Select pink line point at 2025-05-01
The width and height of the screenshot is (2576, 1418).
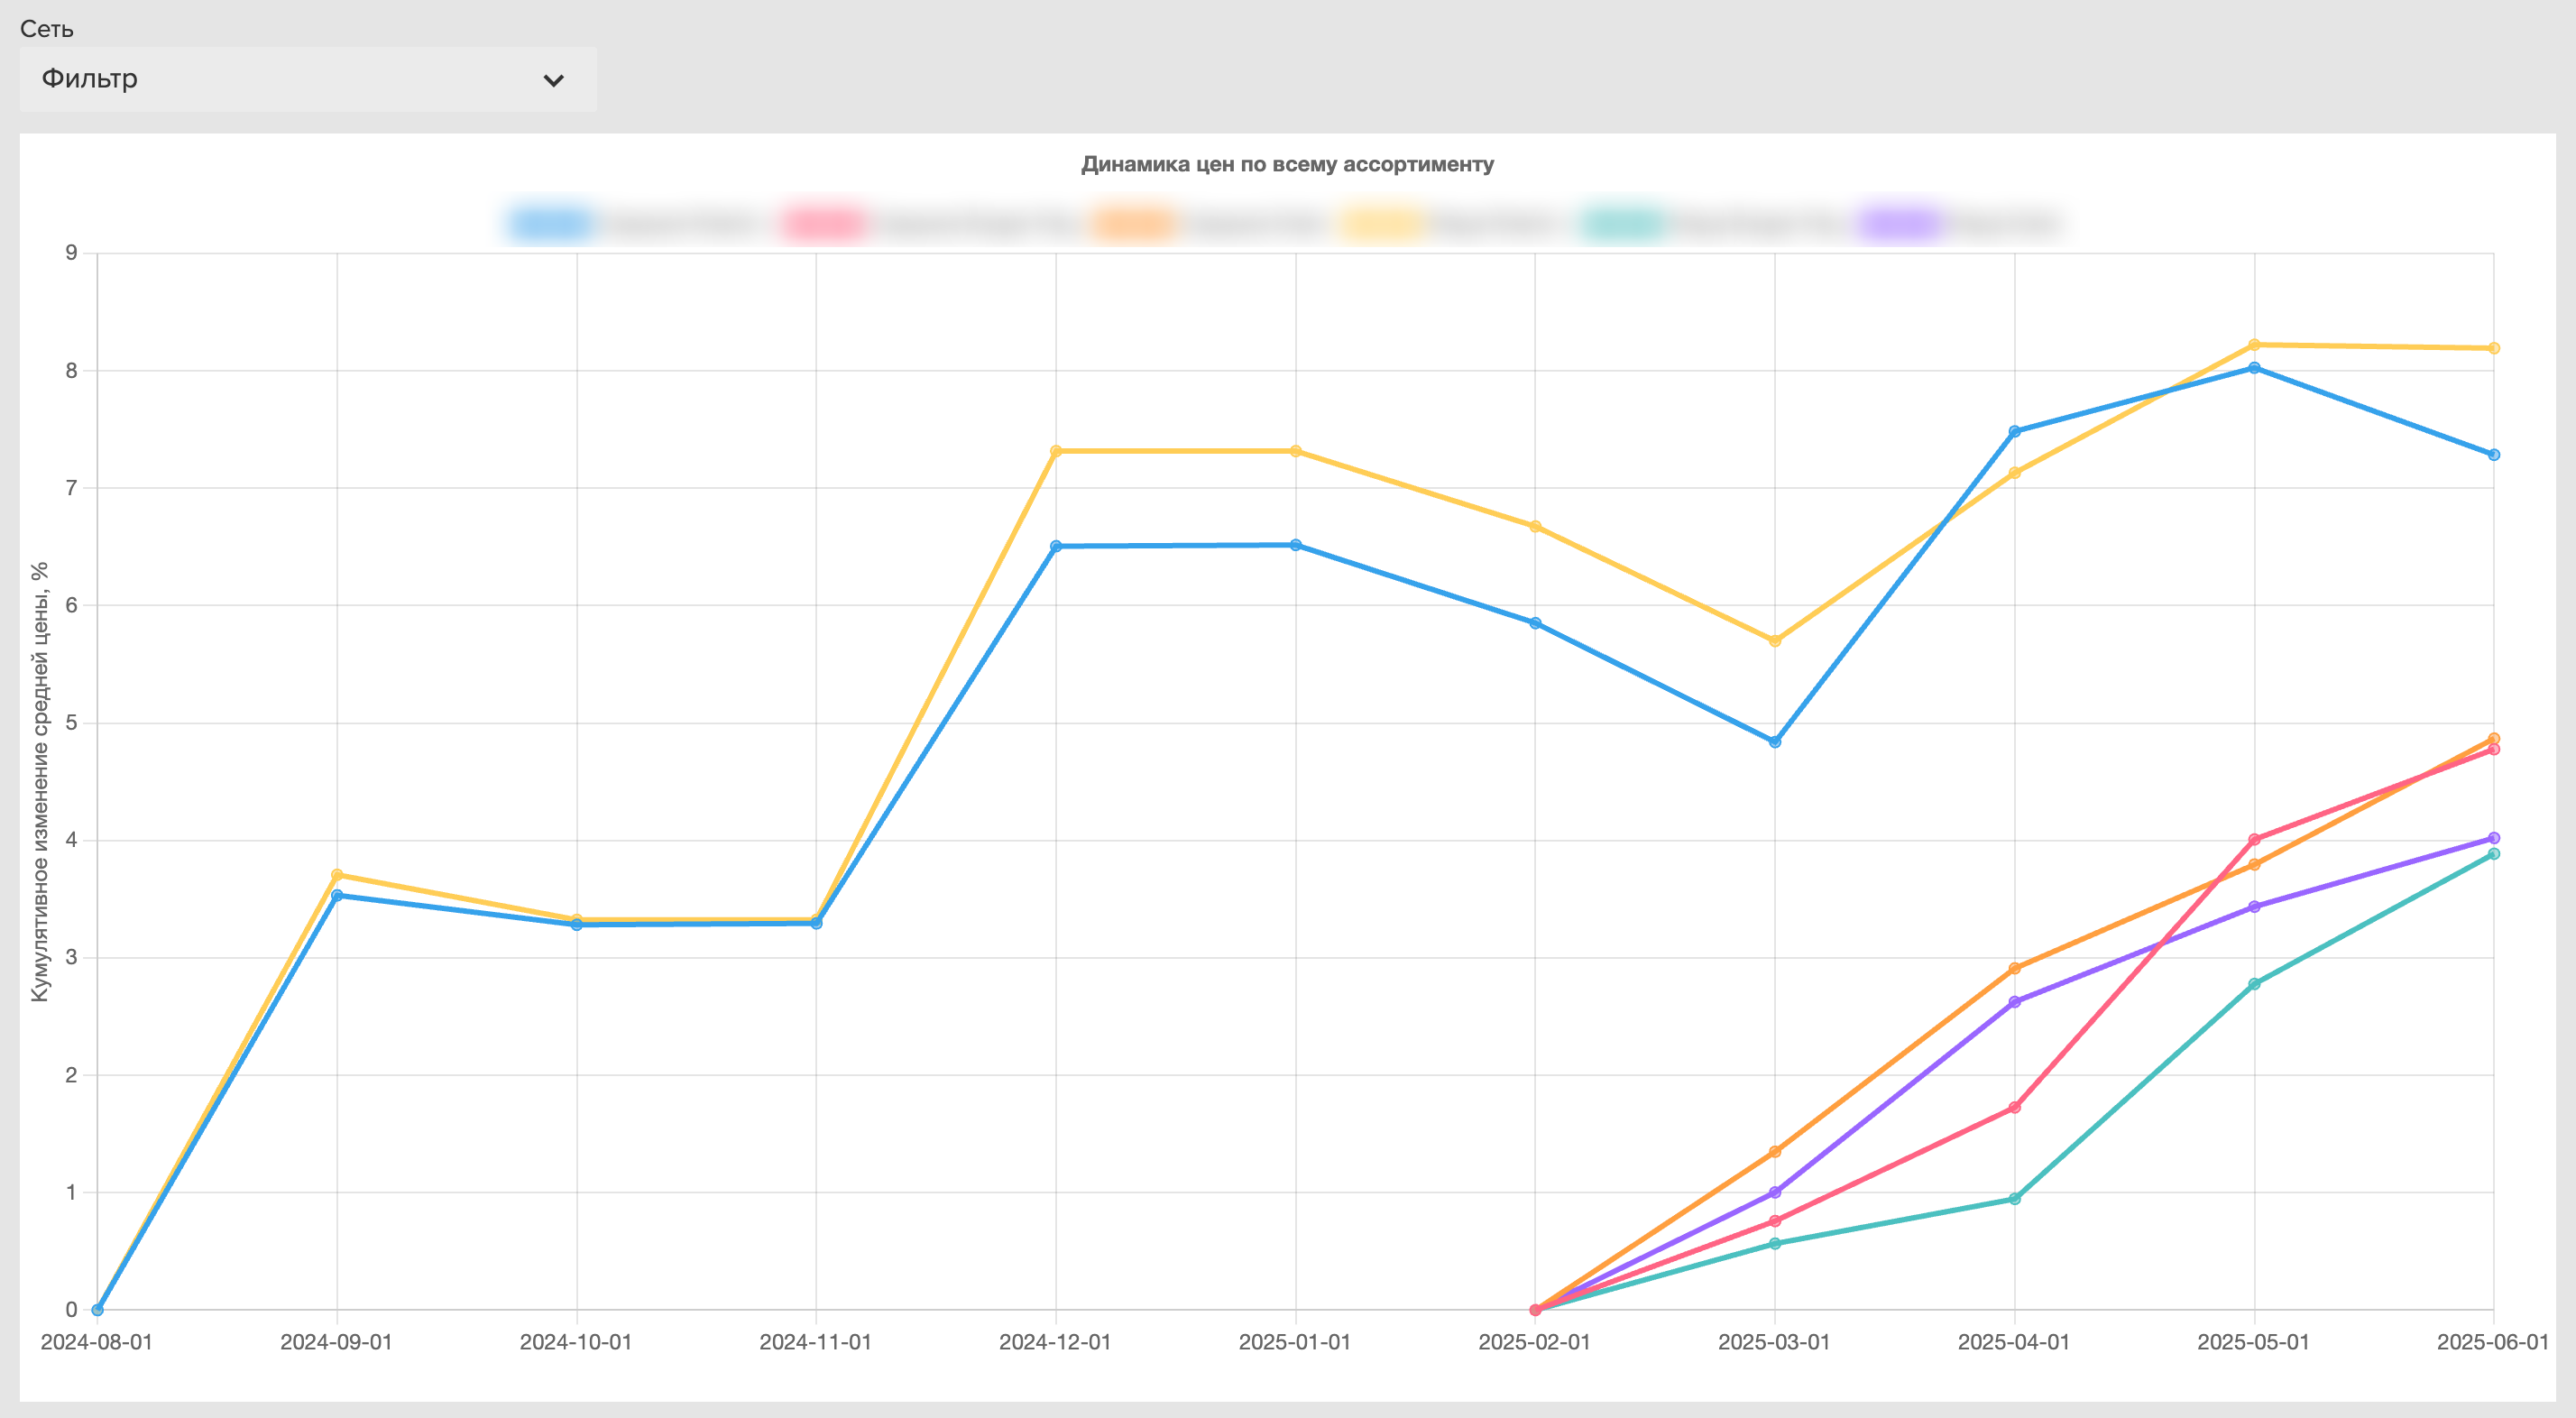pos(2254,840)
